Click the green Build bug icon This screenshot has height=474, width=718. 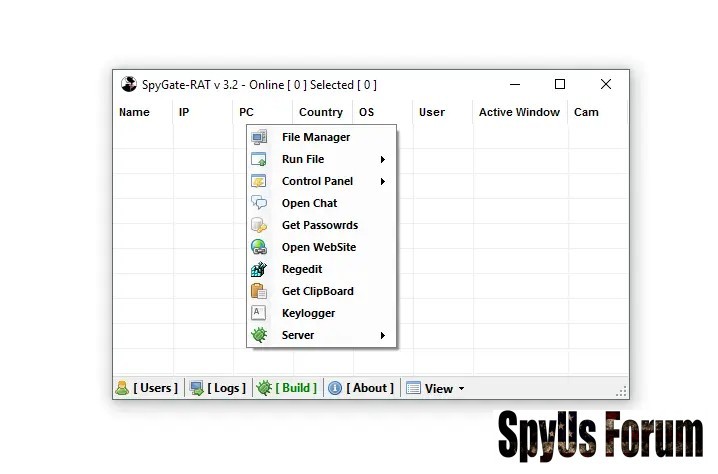click(264, 388)
